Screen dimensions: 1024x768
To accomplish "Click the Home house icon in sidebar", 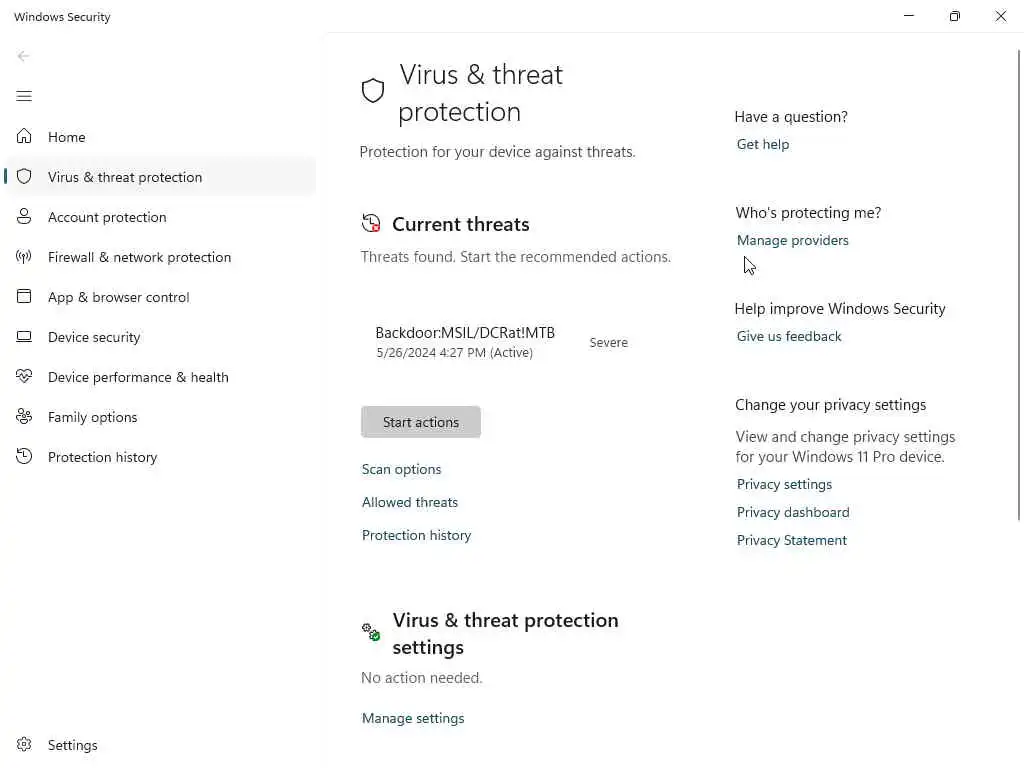I will tap(24, 137).
